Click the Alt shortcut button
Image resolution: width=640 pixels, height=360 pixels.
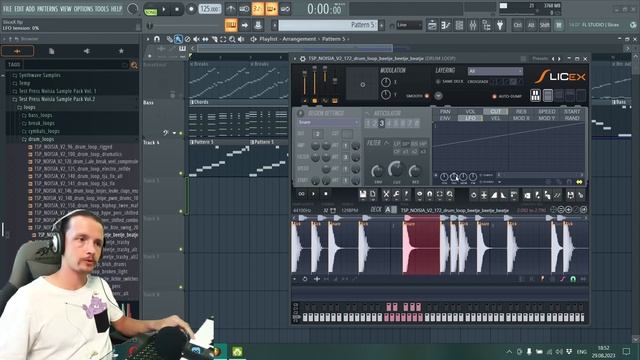click(531, 25)
